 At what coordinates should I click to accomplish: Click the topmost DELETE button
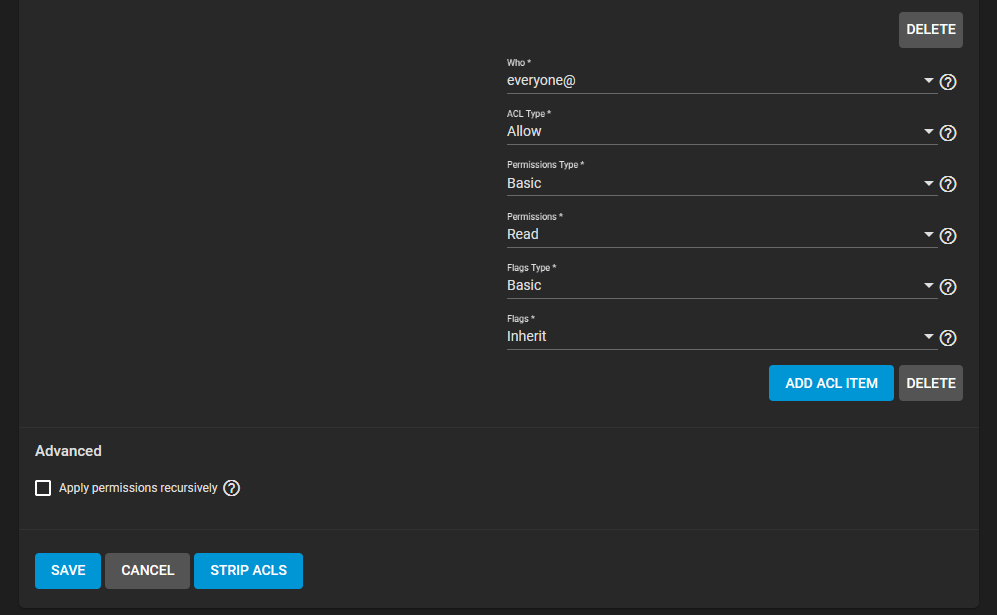930,29
